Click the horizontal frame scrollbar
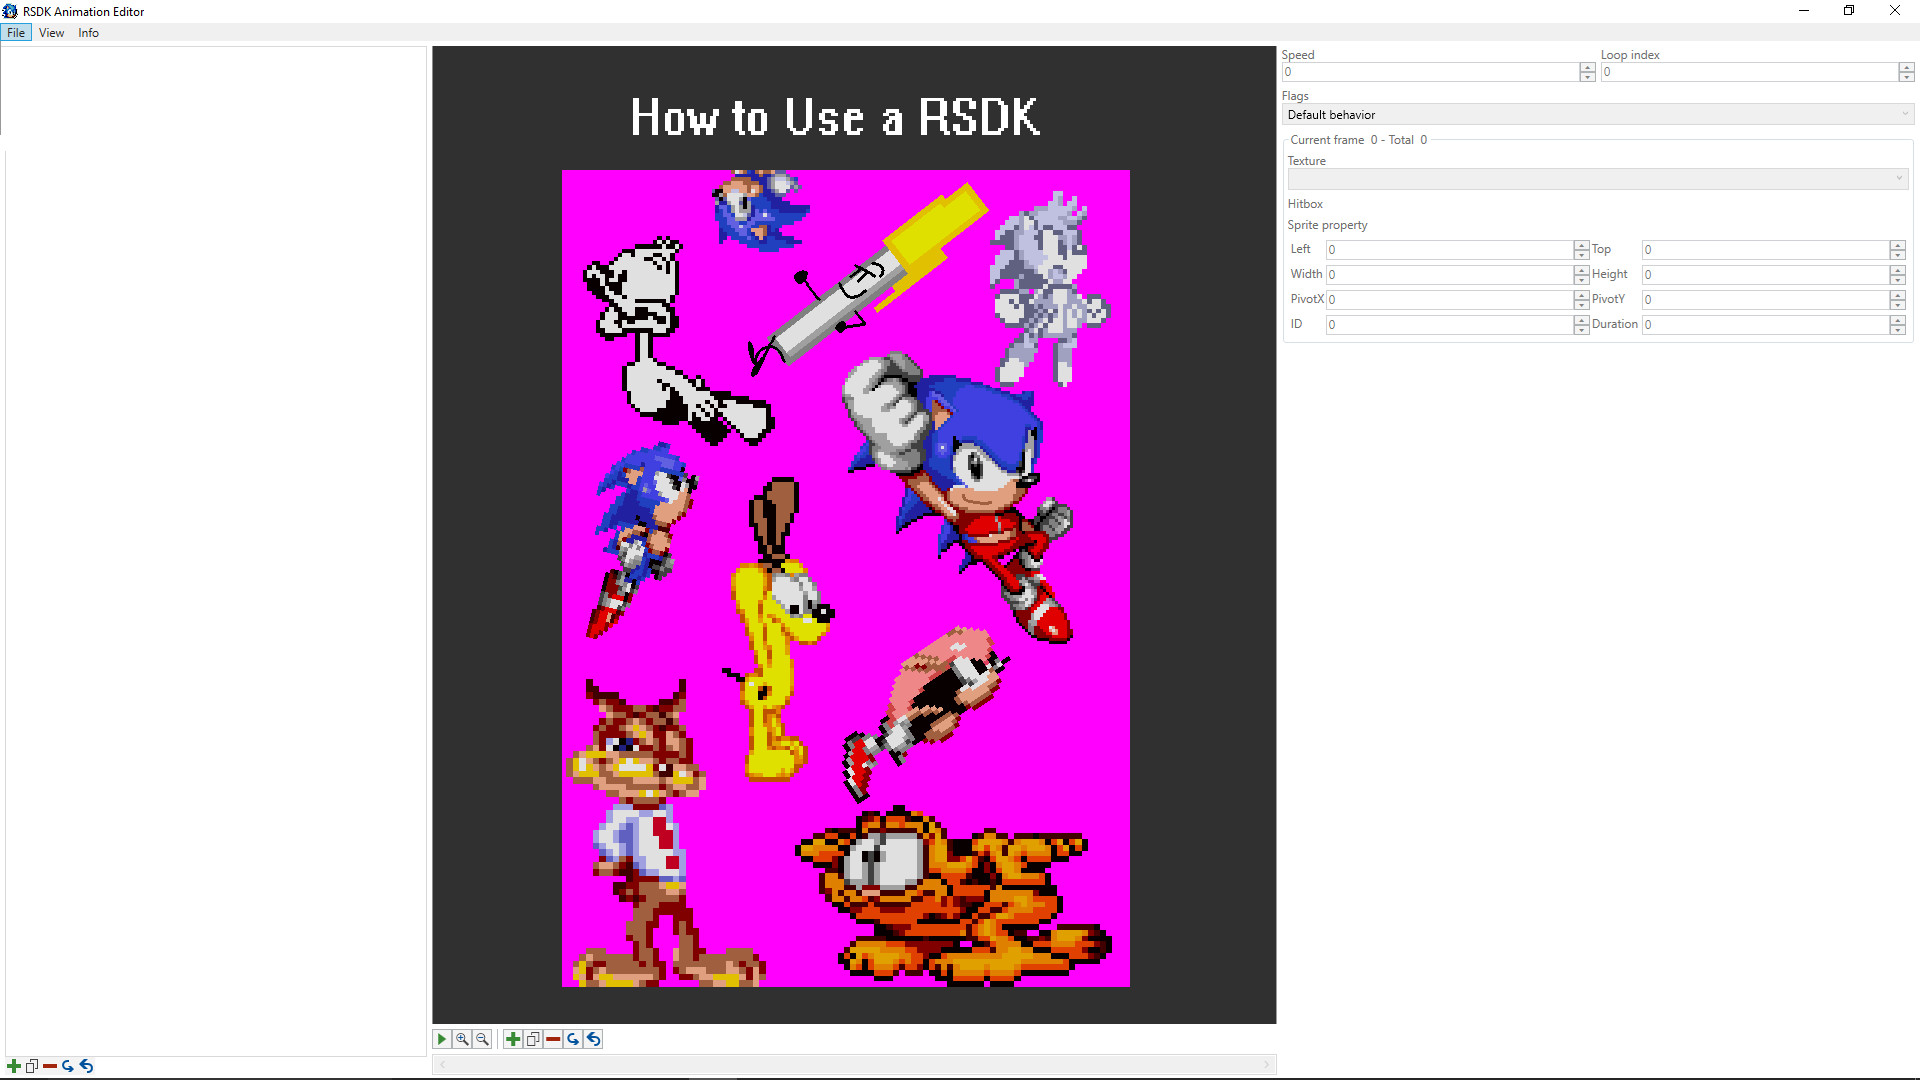 (x=855, y=1064)
